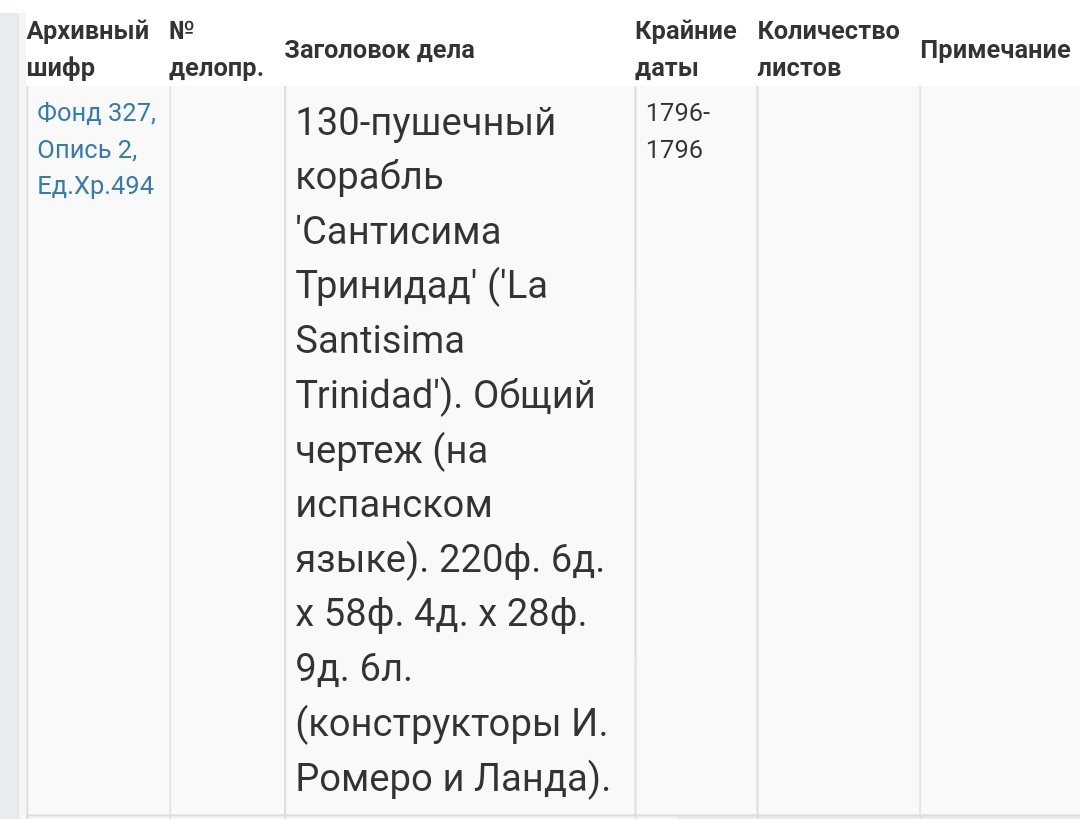Click the Архивный шифр column header
Screen dimensions: 1080x819
[87, 49]
